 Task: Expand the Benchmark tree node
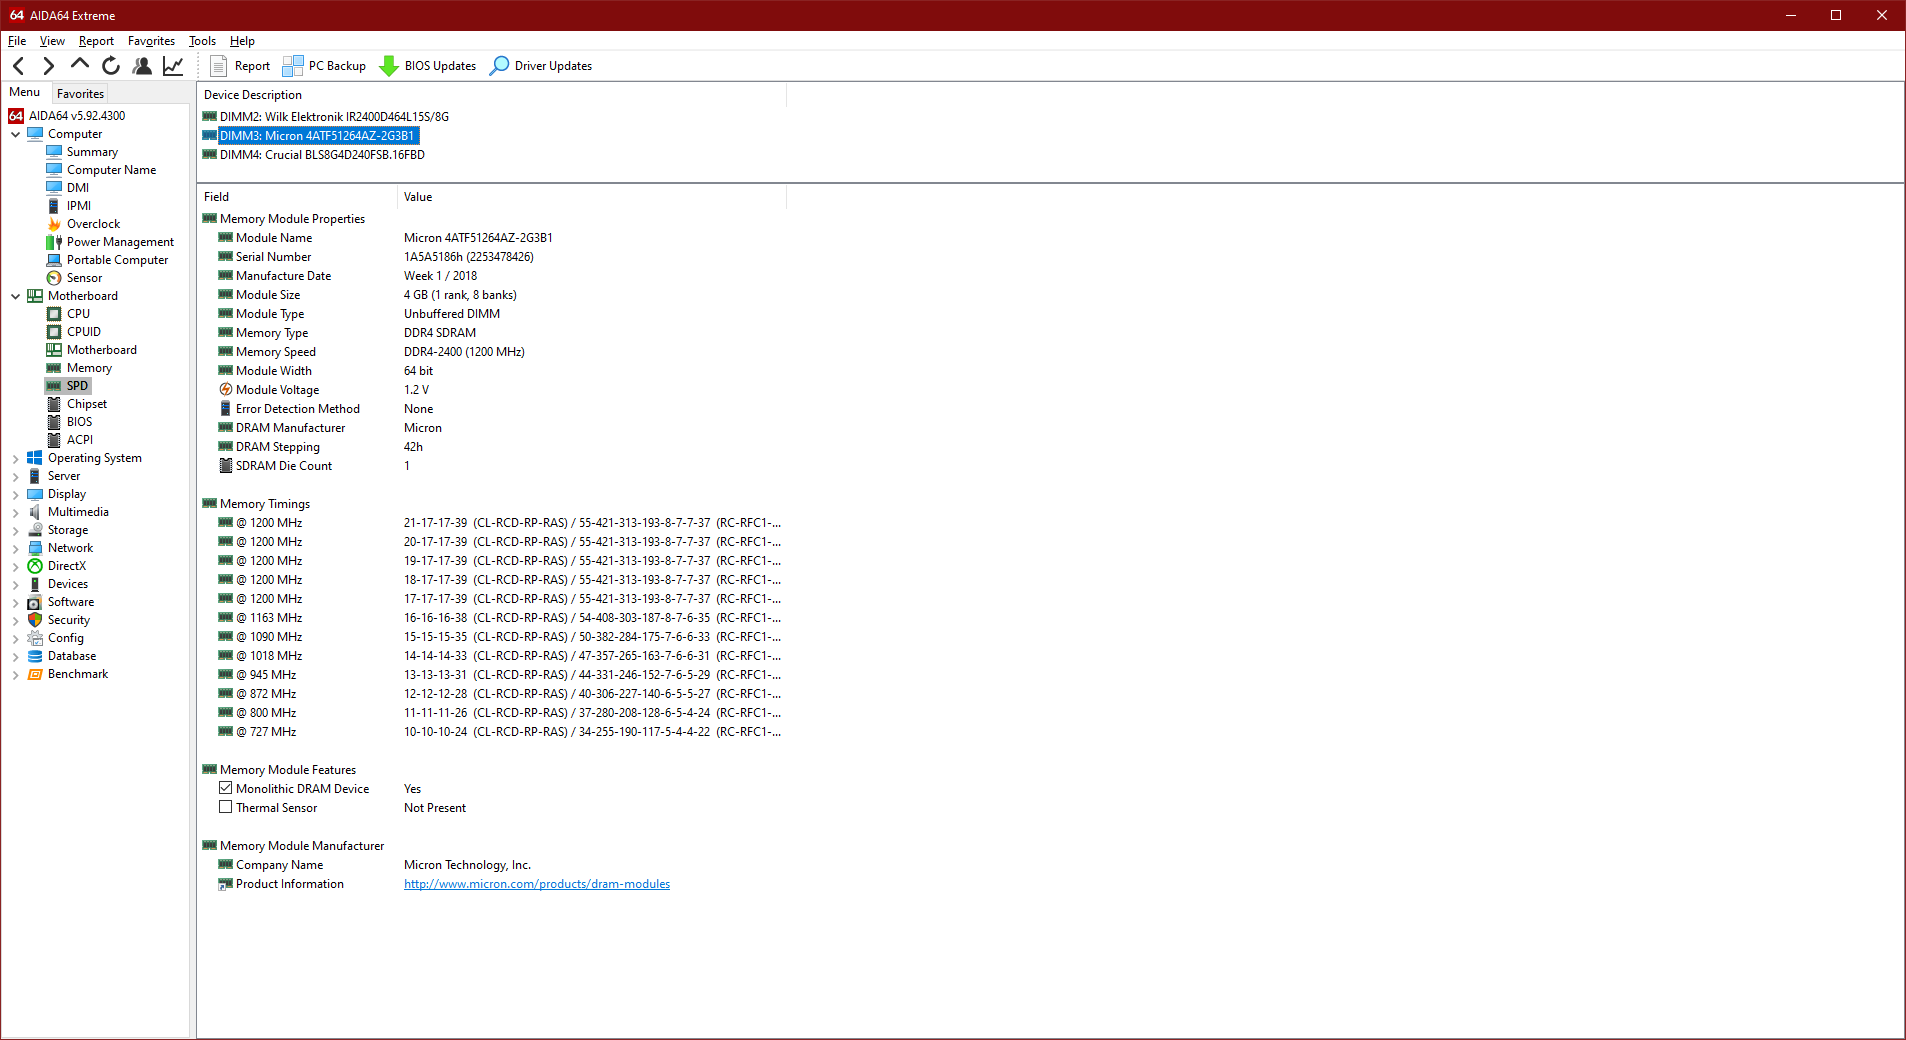[x=15, y=674]
